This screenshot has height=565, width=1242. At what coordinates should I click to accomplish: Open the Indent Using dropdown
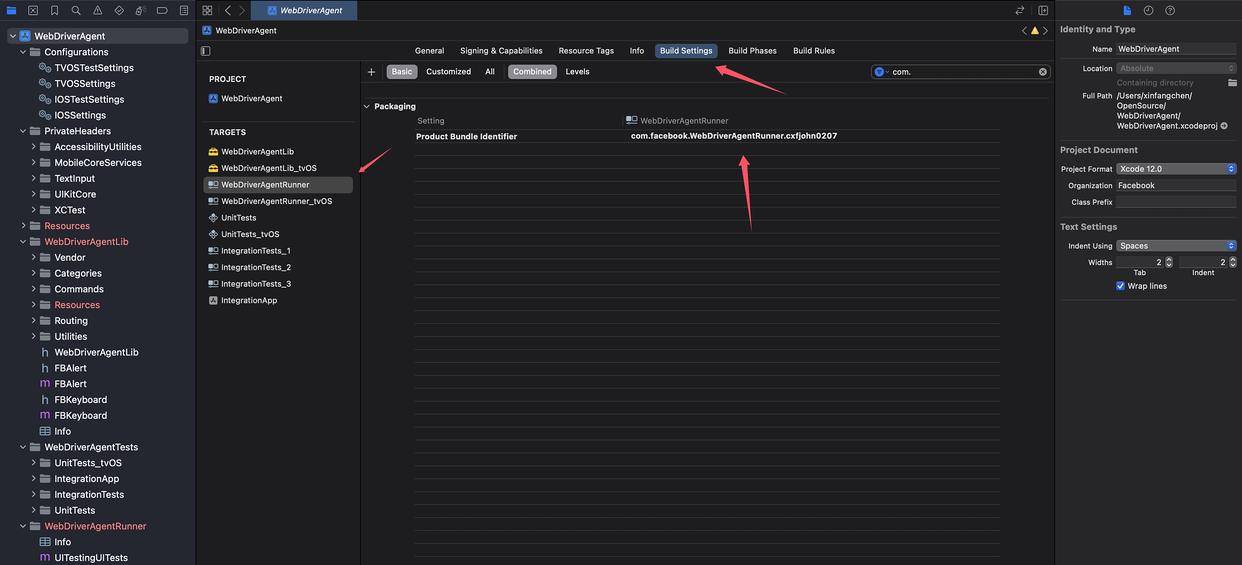coord(1177,246)
